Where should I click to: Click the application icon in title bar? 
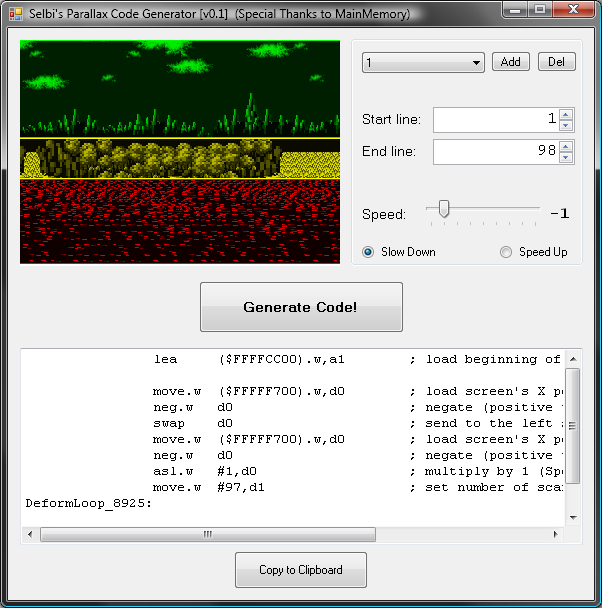16,14
